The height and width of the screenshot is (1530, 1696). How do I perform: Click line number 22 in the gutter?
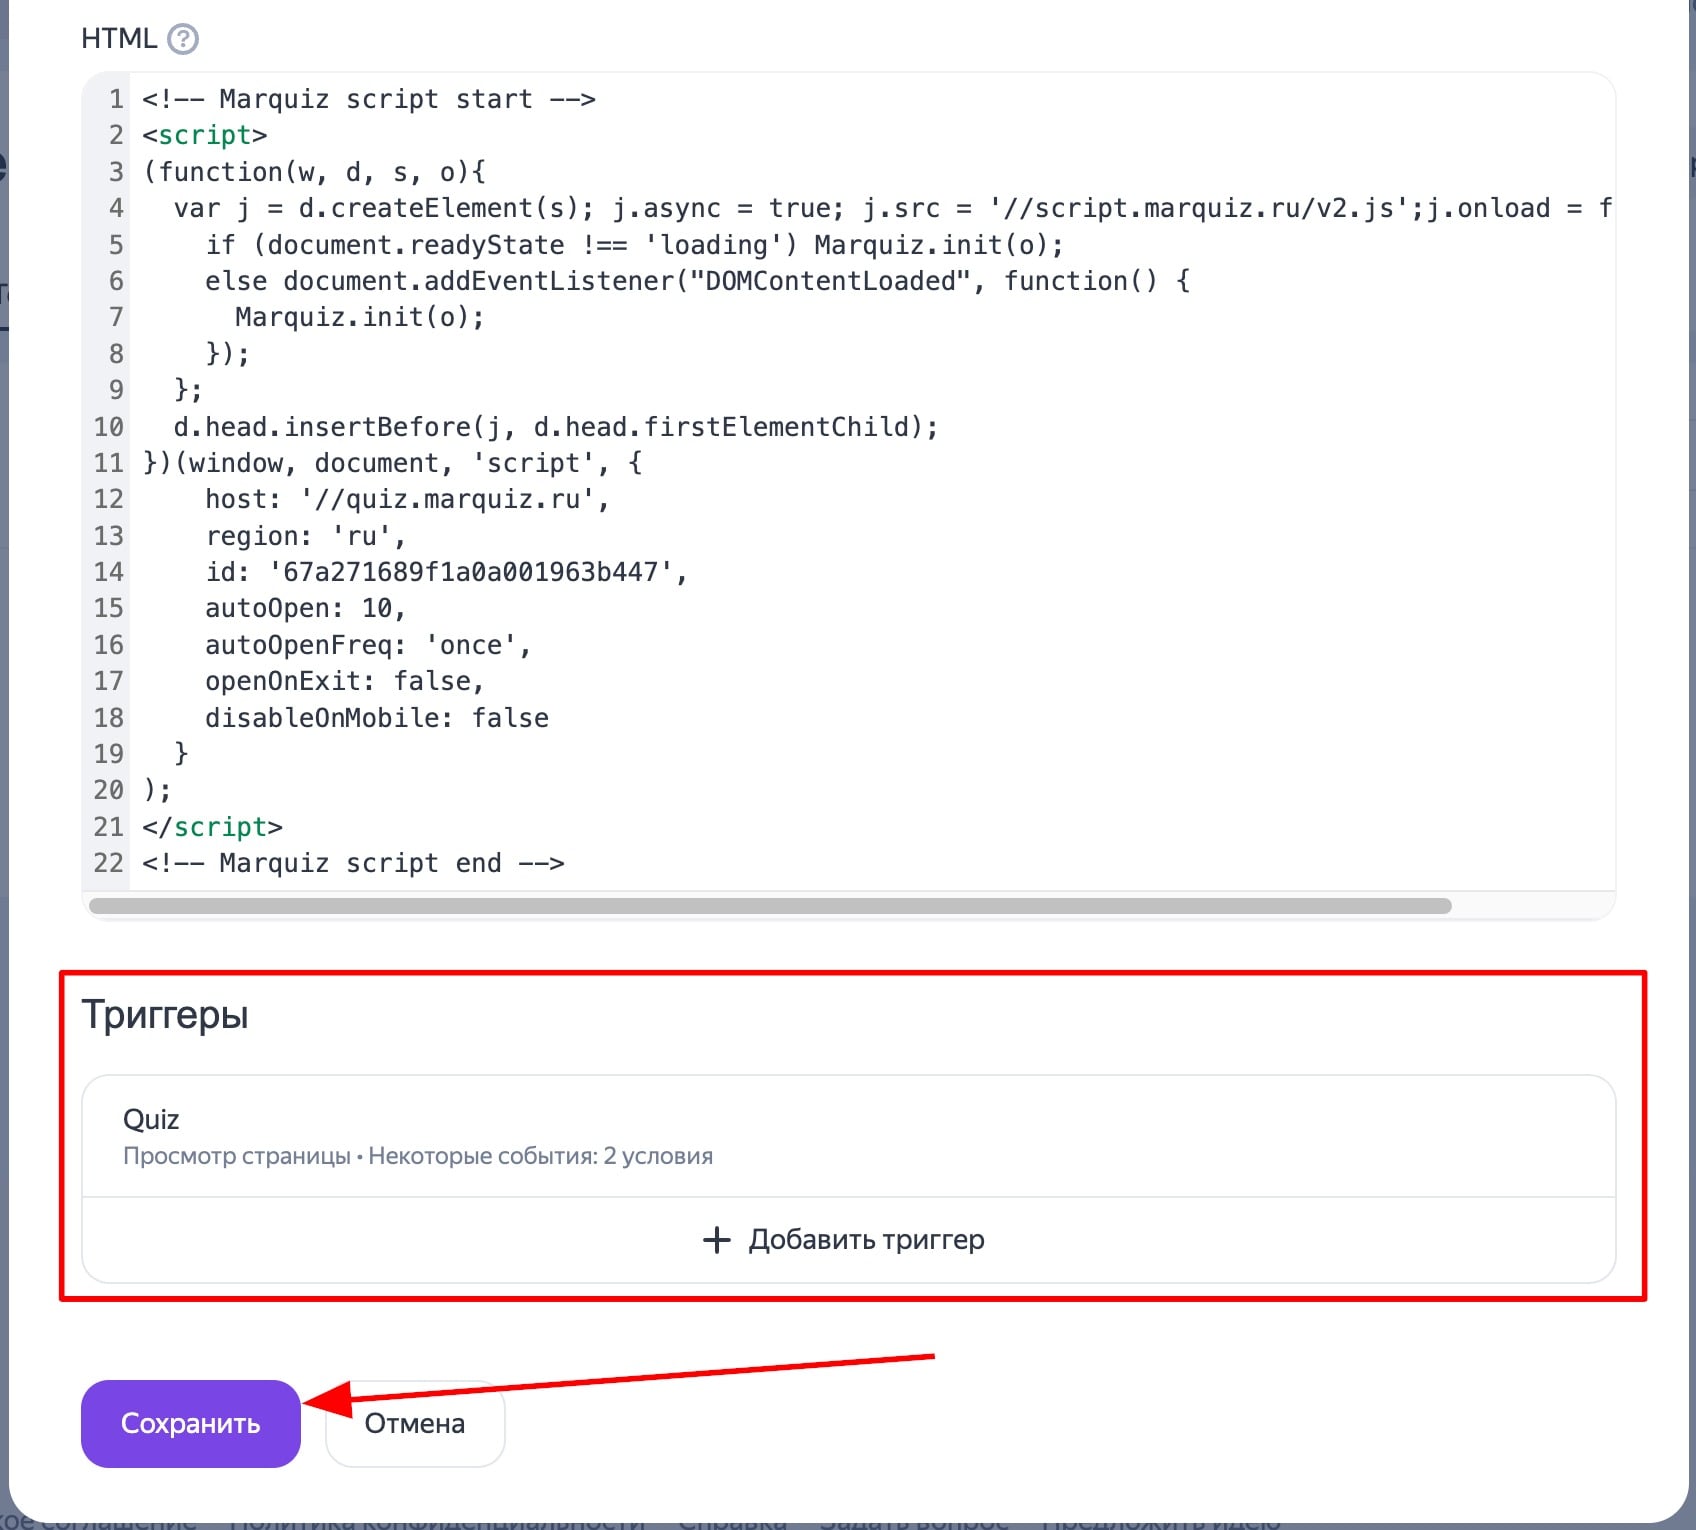pos(108,863)
